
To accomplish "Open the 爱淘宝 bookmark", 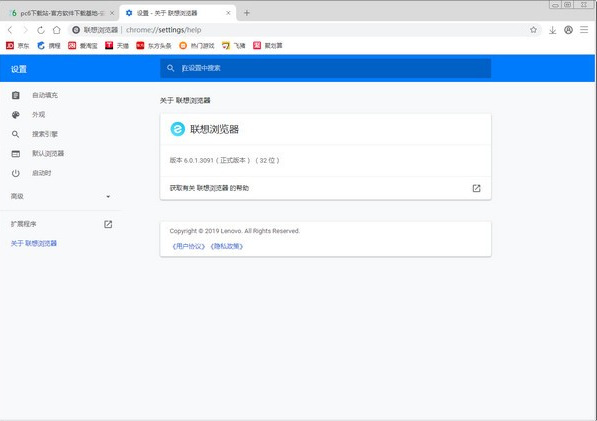I will click(83, 46).
